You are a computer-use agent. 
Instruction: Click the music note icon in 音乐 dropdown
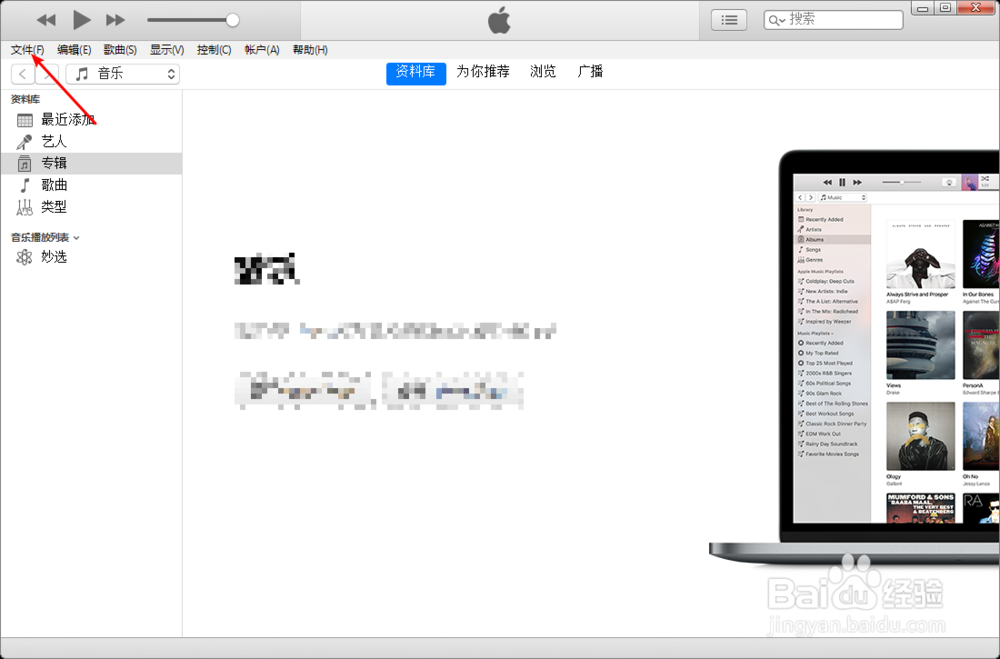(x=82, y=74)
